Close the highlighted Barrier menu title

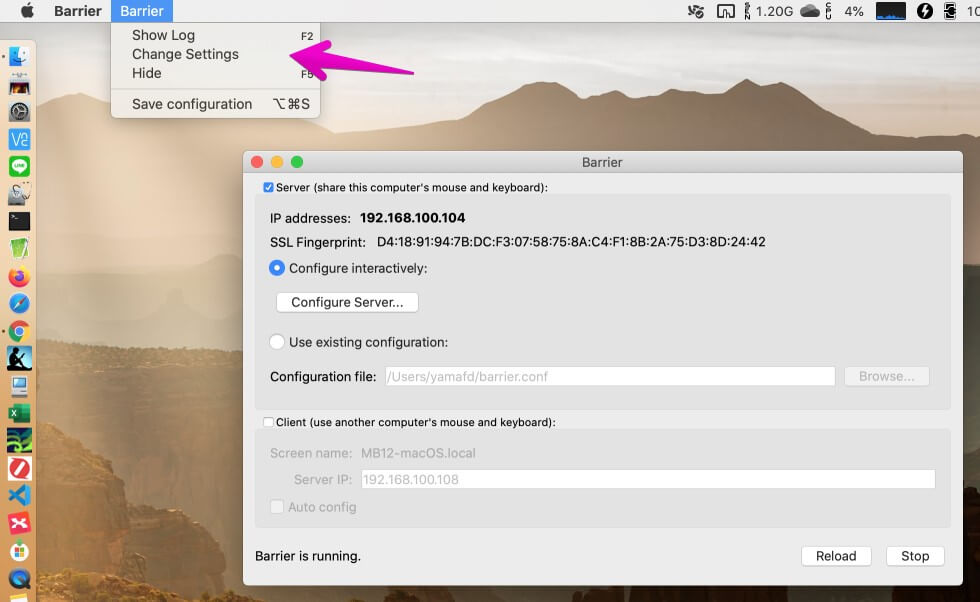pyautogui.click(x=142, y=11)
